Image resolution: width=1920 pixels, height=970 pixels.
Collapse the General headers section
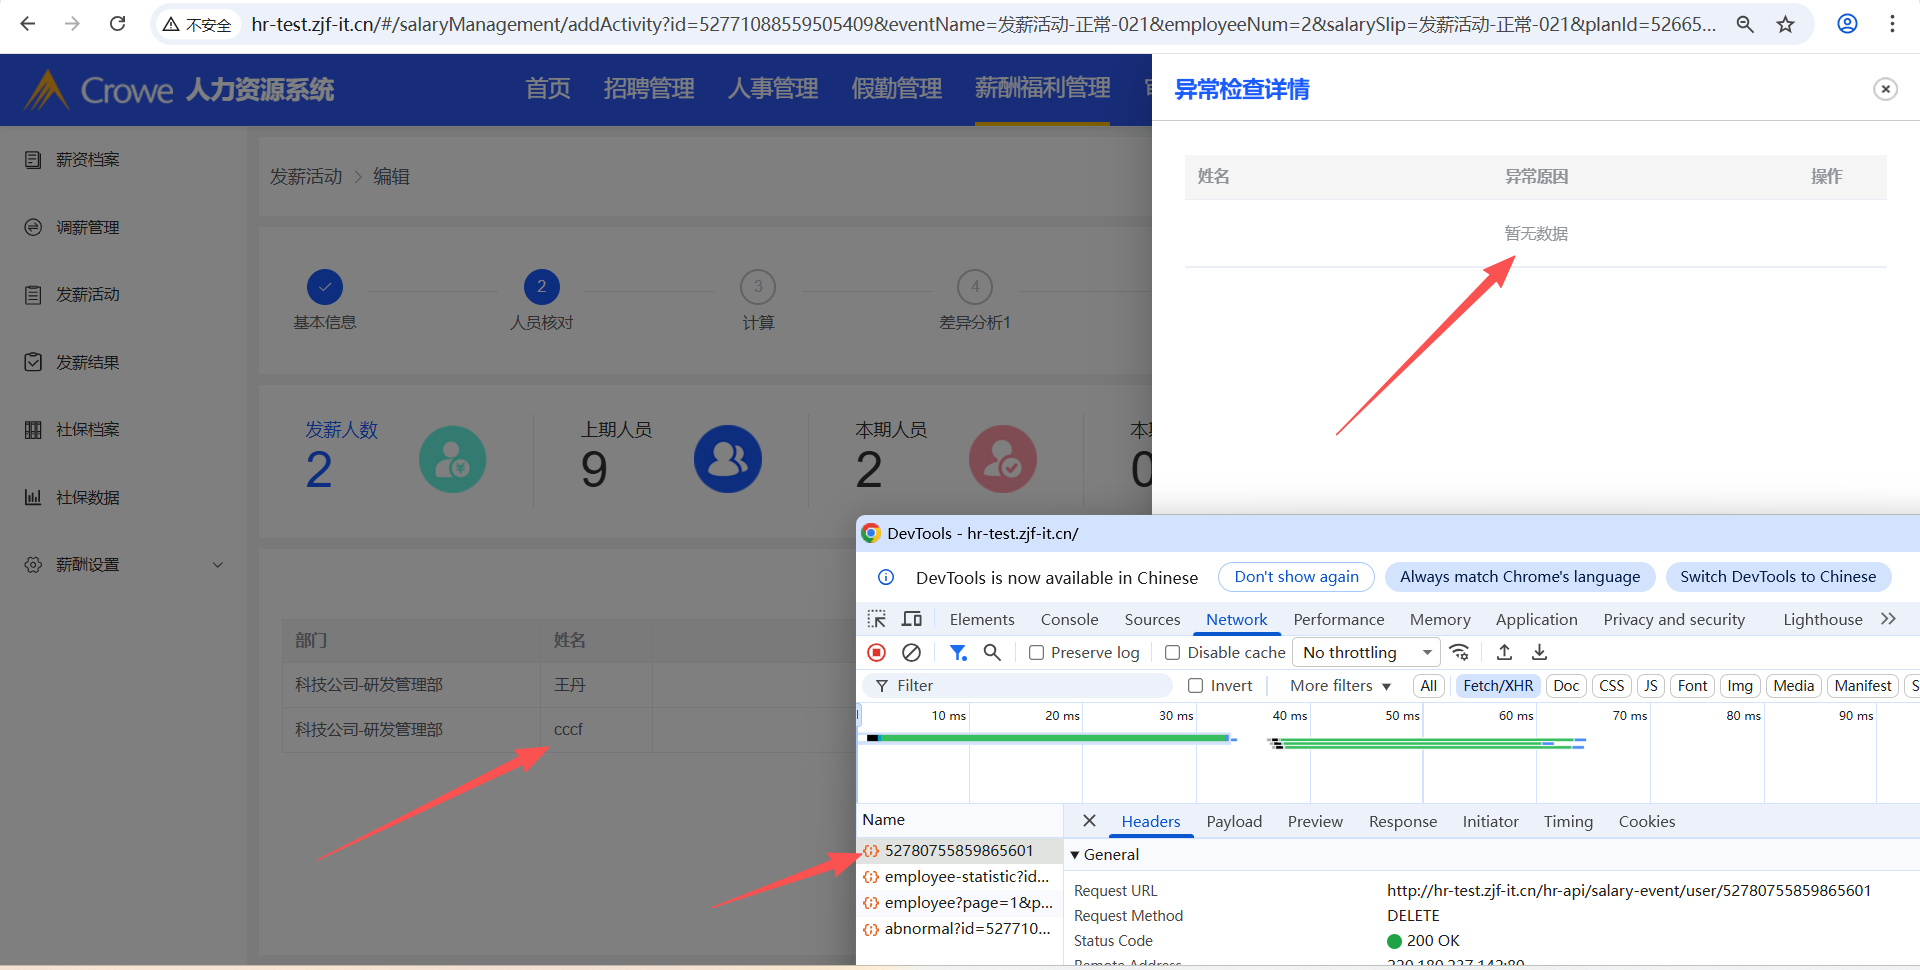1105,854
